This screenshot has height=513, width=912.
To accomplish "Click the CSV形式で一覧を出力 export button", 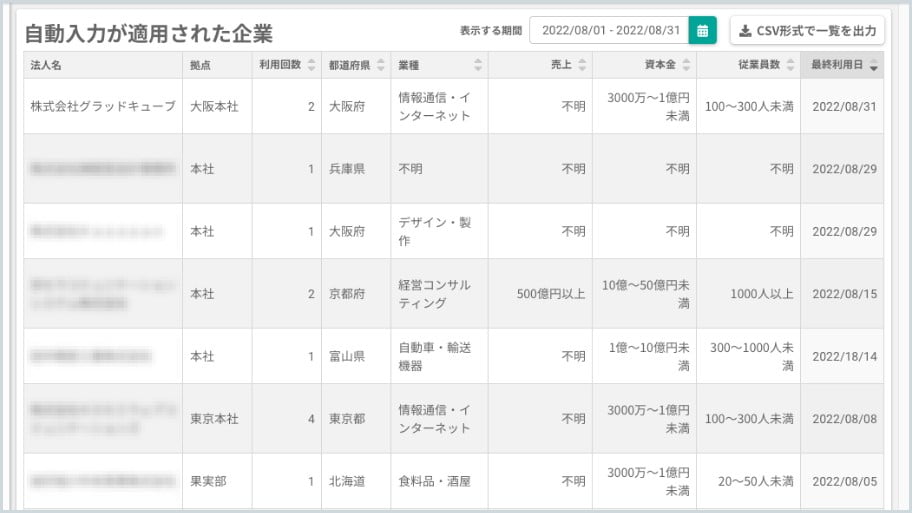I will [806, 31].
